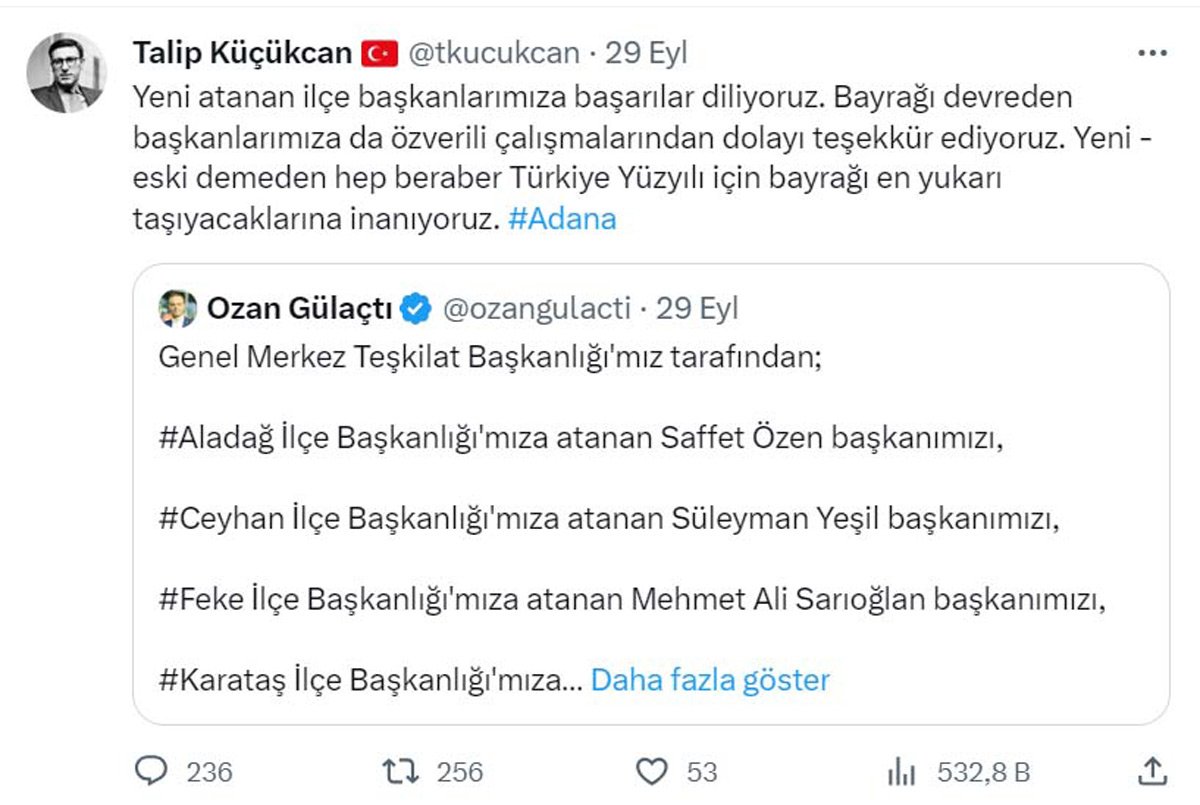Open the #Adana hashtag link
Image resolution: width=1200 pixels, height=805 pixels.
point(562,219)
